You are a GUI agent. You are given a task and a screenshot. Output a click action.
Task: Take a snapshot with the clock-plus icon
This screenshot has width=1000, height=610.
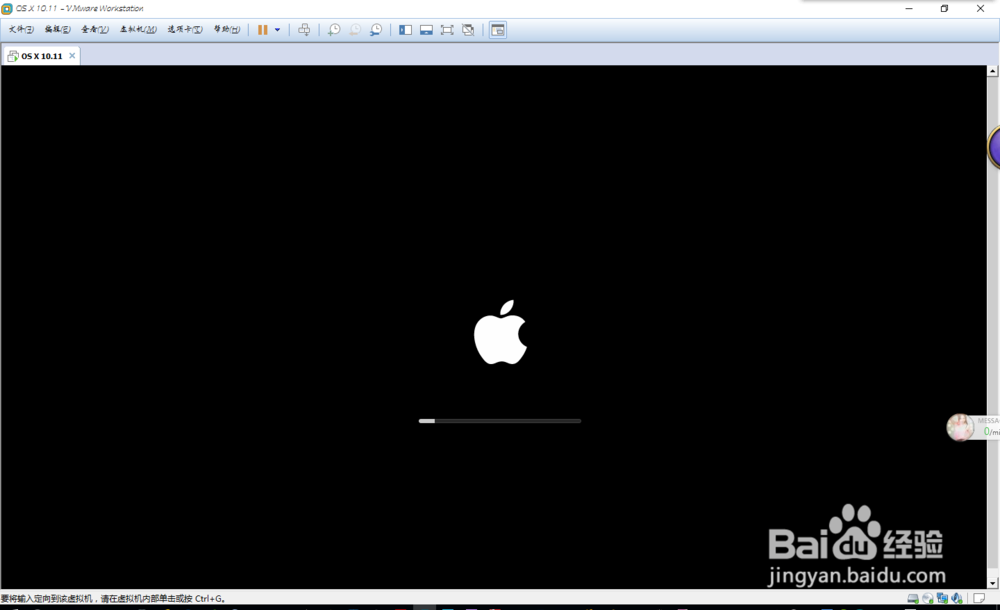(334, 30)
